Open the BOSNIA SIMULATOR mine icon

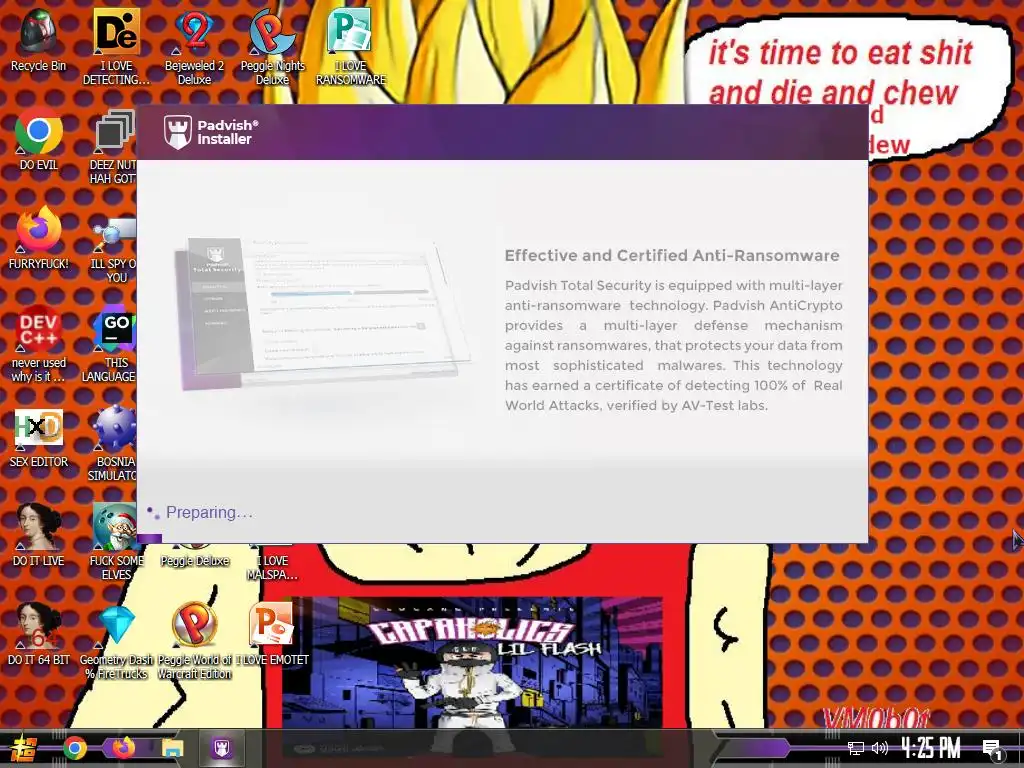(114, 444)
